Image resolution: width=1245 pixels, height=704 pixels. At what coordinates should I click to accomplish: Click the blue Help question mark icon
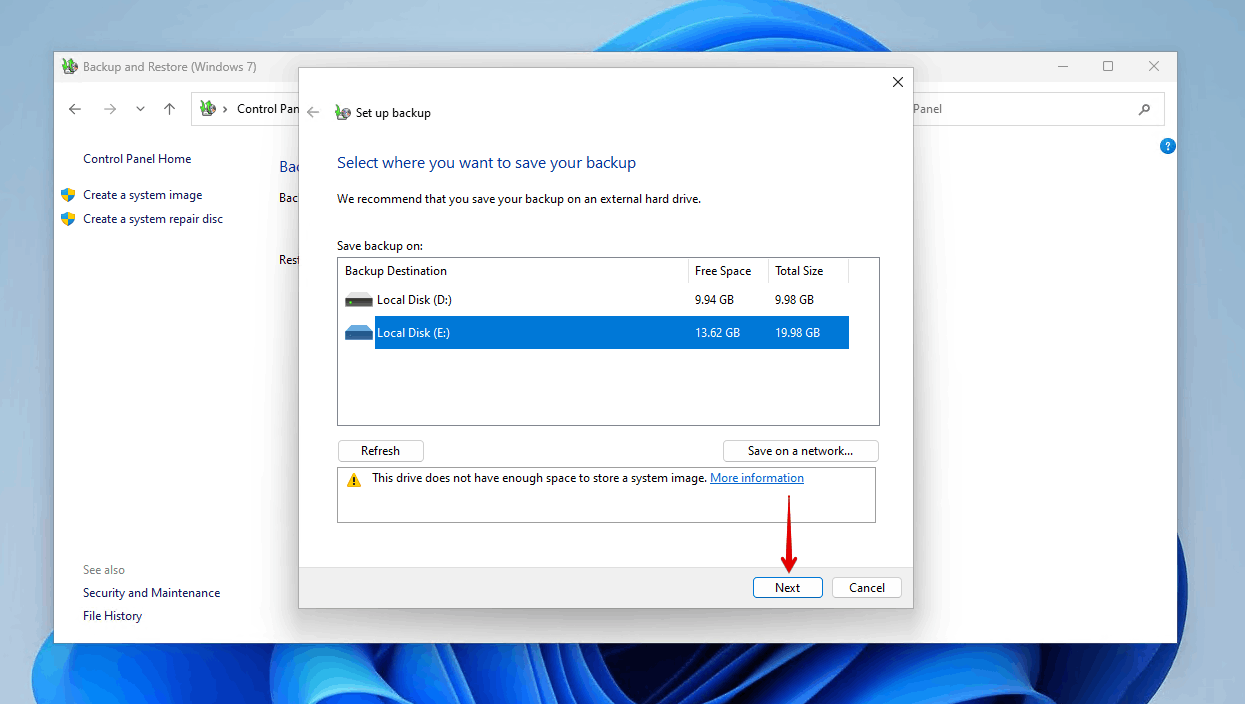point(1167,146)
